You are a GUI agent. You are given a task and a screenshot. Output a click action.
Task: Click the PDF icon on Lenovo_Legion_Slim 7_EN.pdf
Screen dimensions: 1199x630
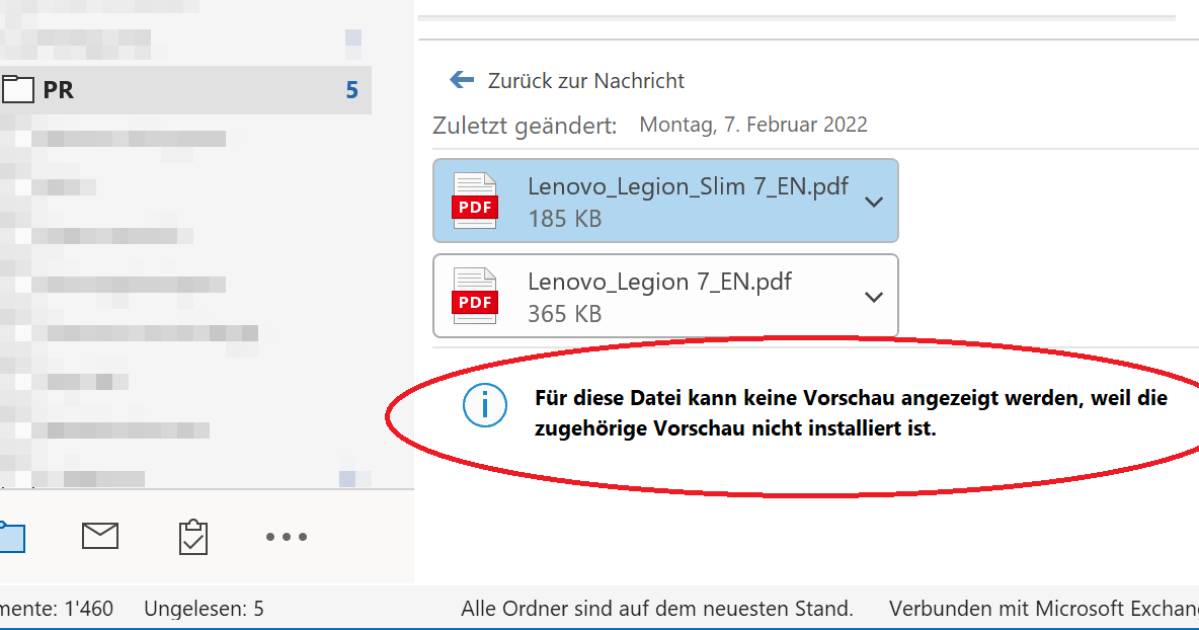[475, 199]
